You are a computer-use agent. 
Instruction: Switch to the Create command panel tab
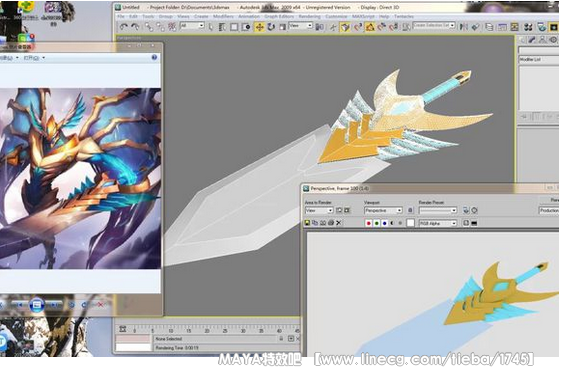pos(522,40)
